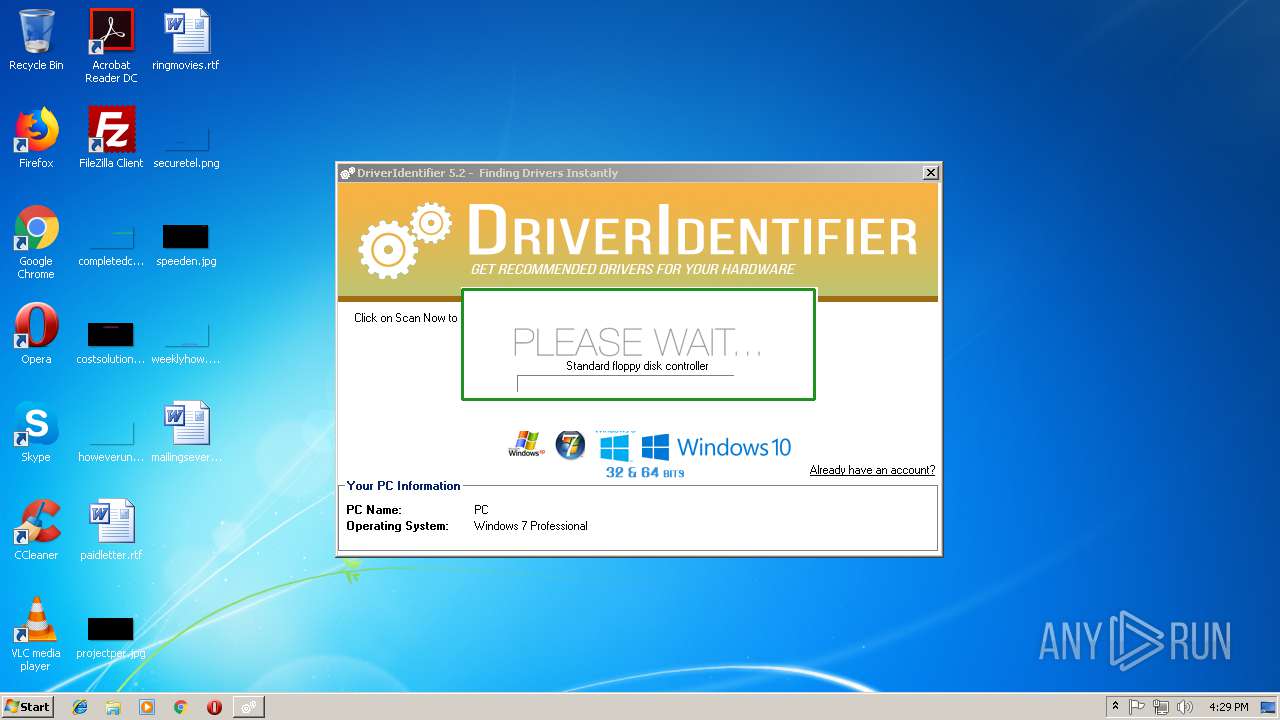The height and width of the screenshot is (720, 1280).
Task: Launch the Opera desktop shortcut
Action: coord(36,334)
